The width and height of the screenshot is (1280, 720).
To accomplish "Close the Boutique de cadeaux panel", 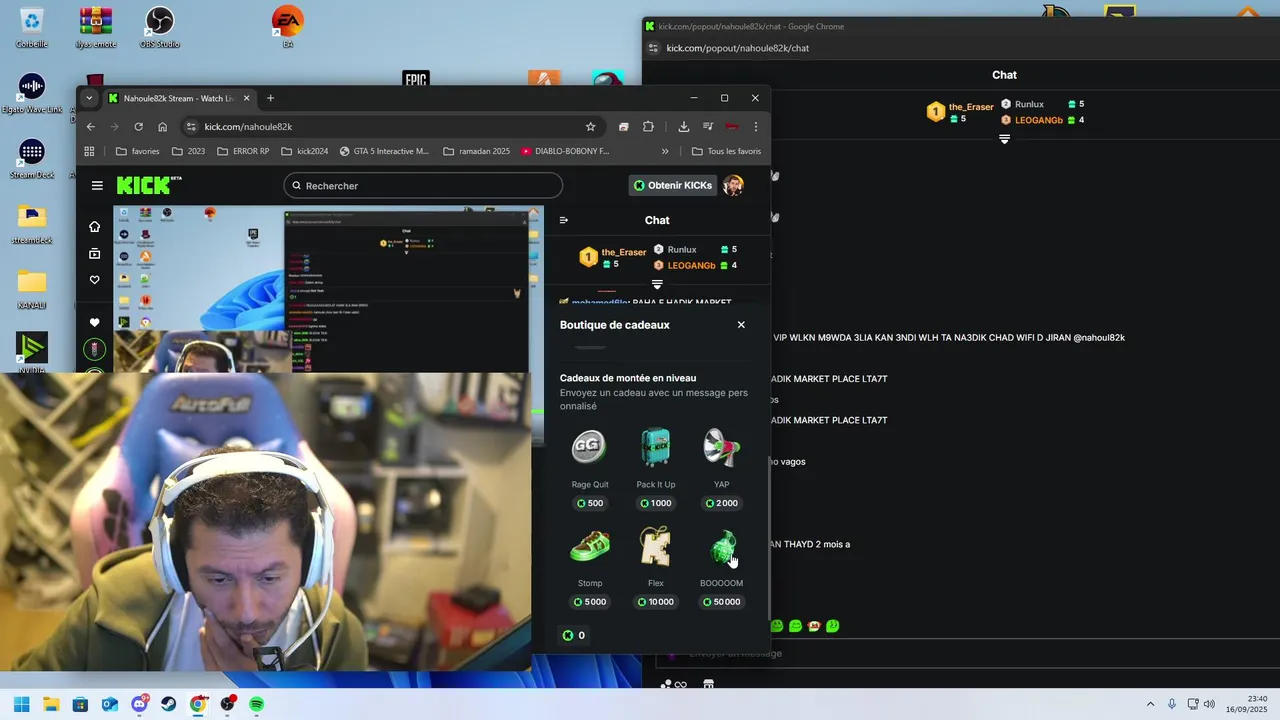I will click(741, 325).
